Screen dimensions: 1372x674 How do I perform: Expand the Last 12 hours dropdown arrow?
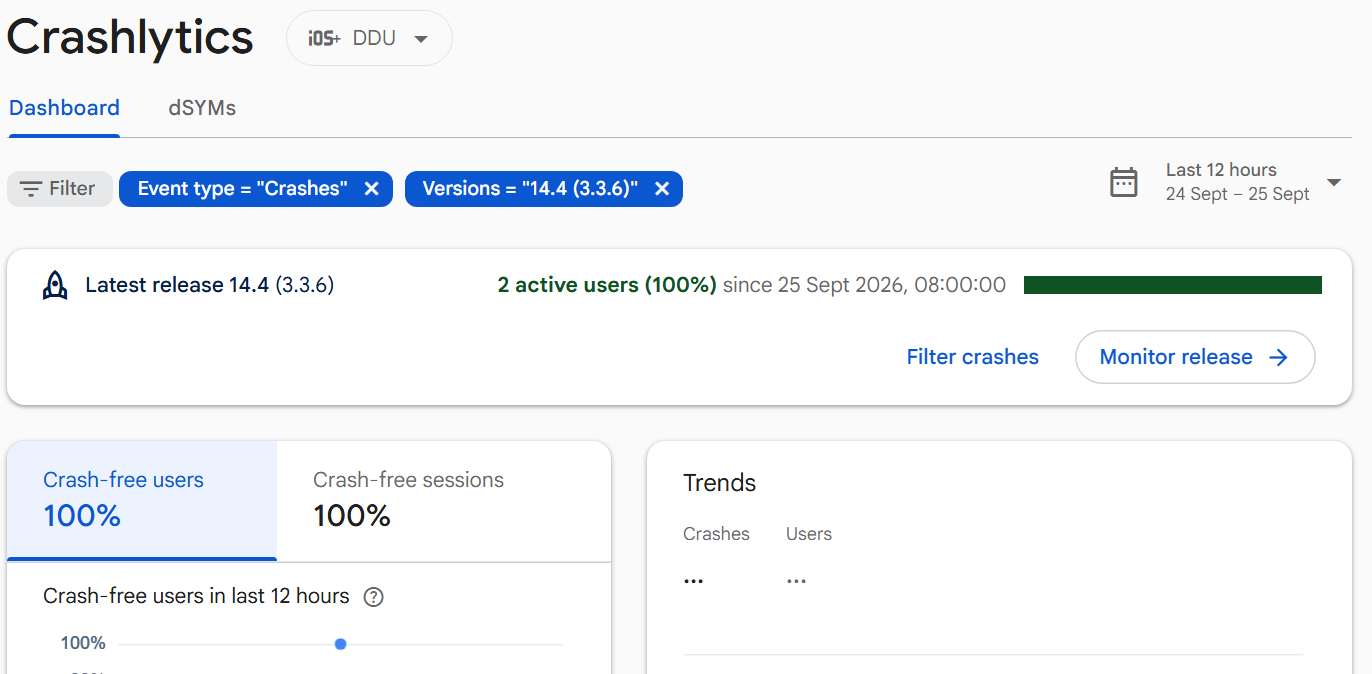[x=1333, y=182]
